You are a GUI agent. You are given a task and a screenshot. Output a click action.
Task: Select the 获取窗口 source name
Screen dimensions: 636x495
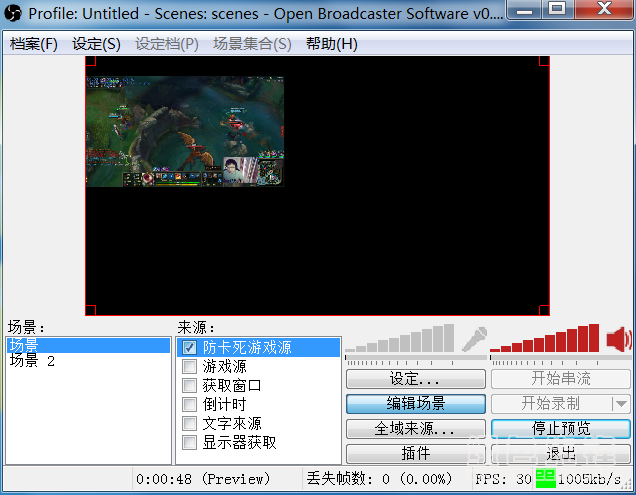[x=232, y=385]
